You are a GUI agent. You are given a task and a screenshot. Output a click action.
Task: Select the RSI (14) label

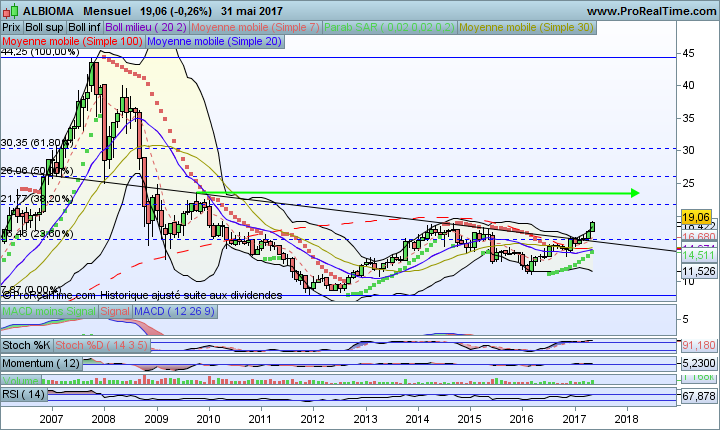coord(24,394)
